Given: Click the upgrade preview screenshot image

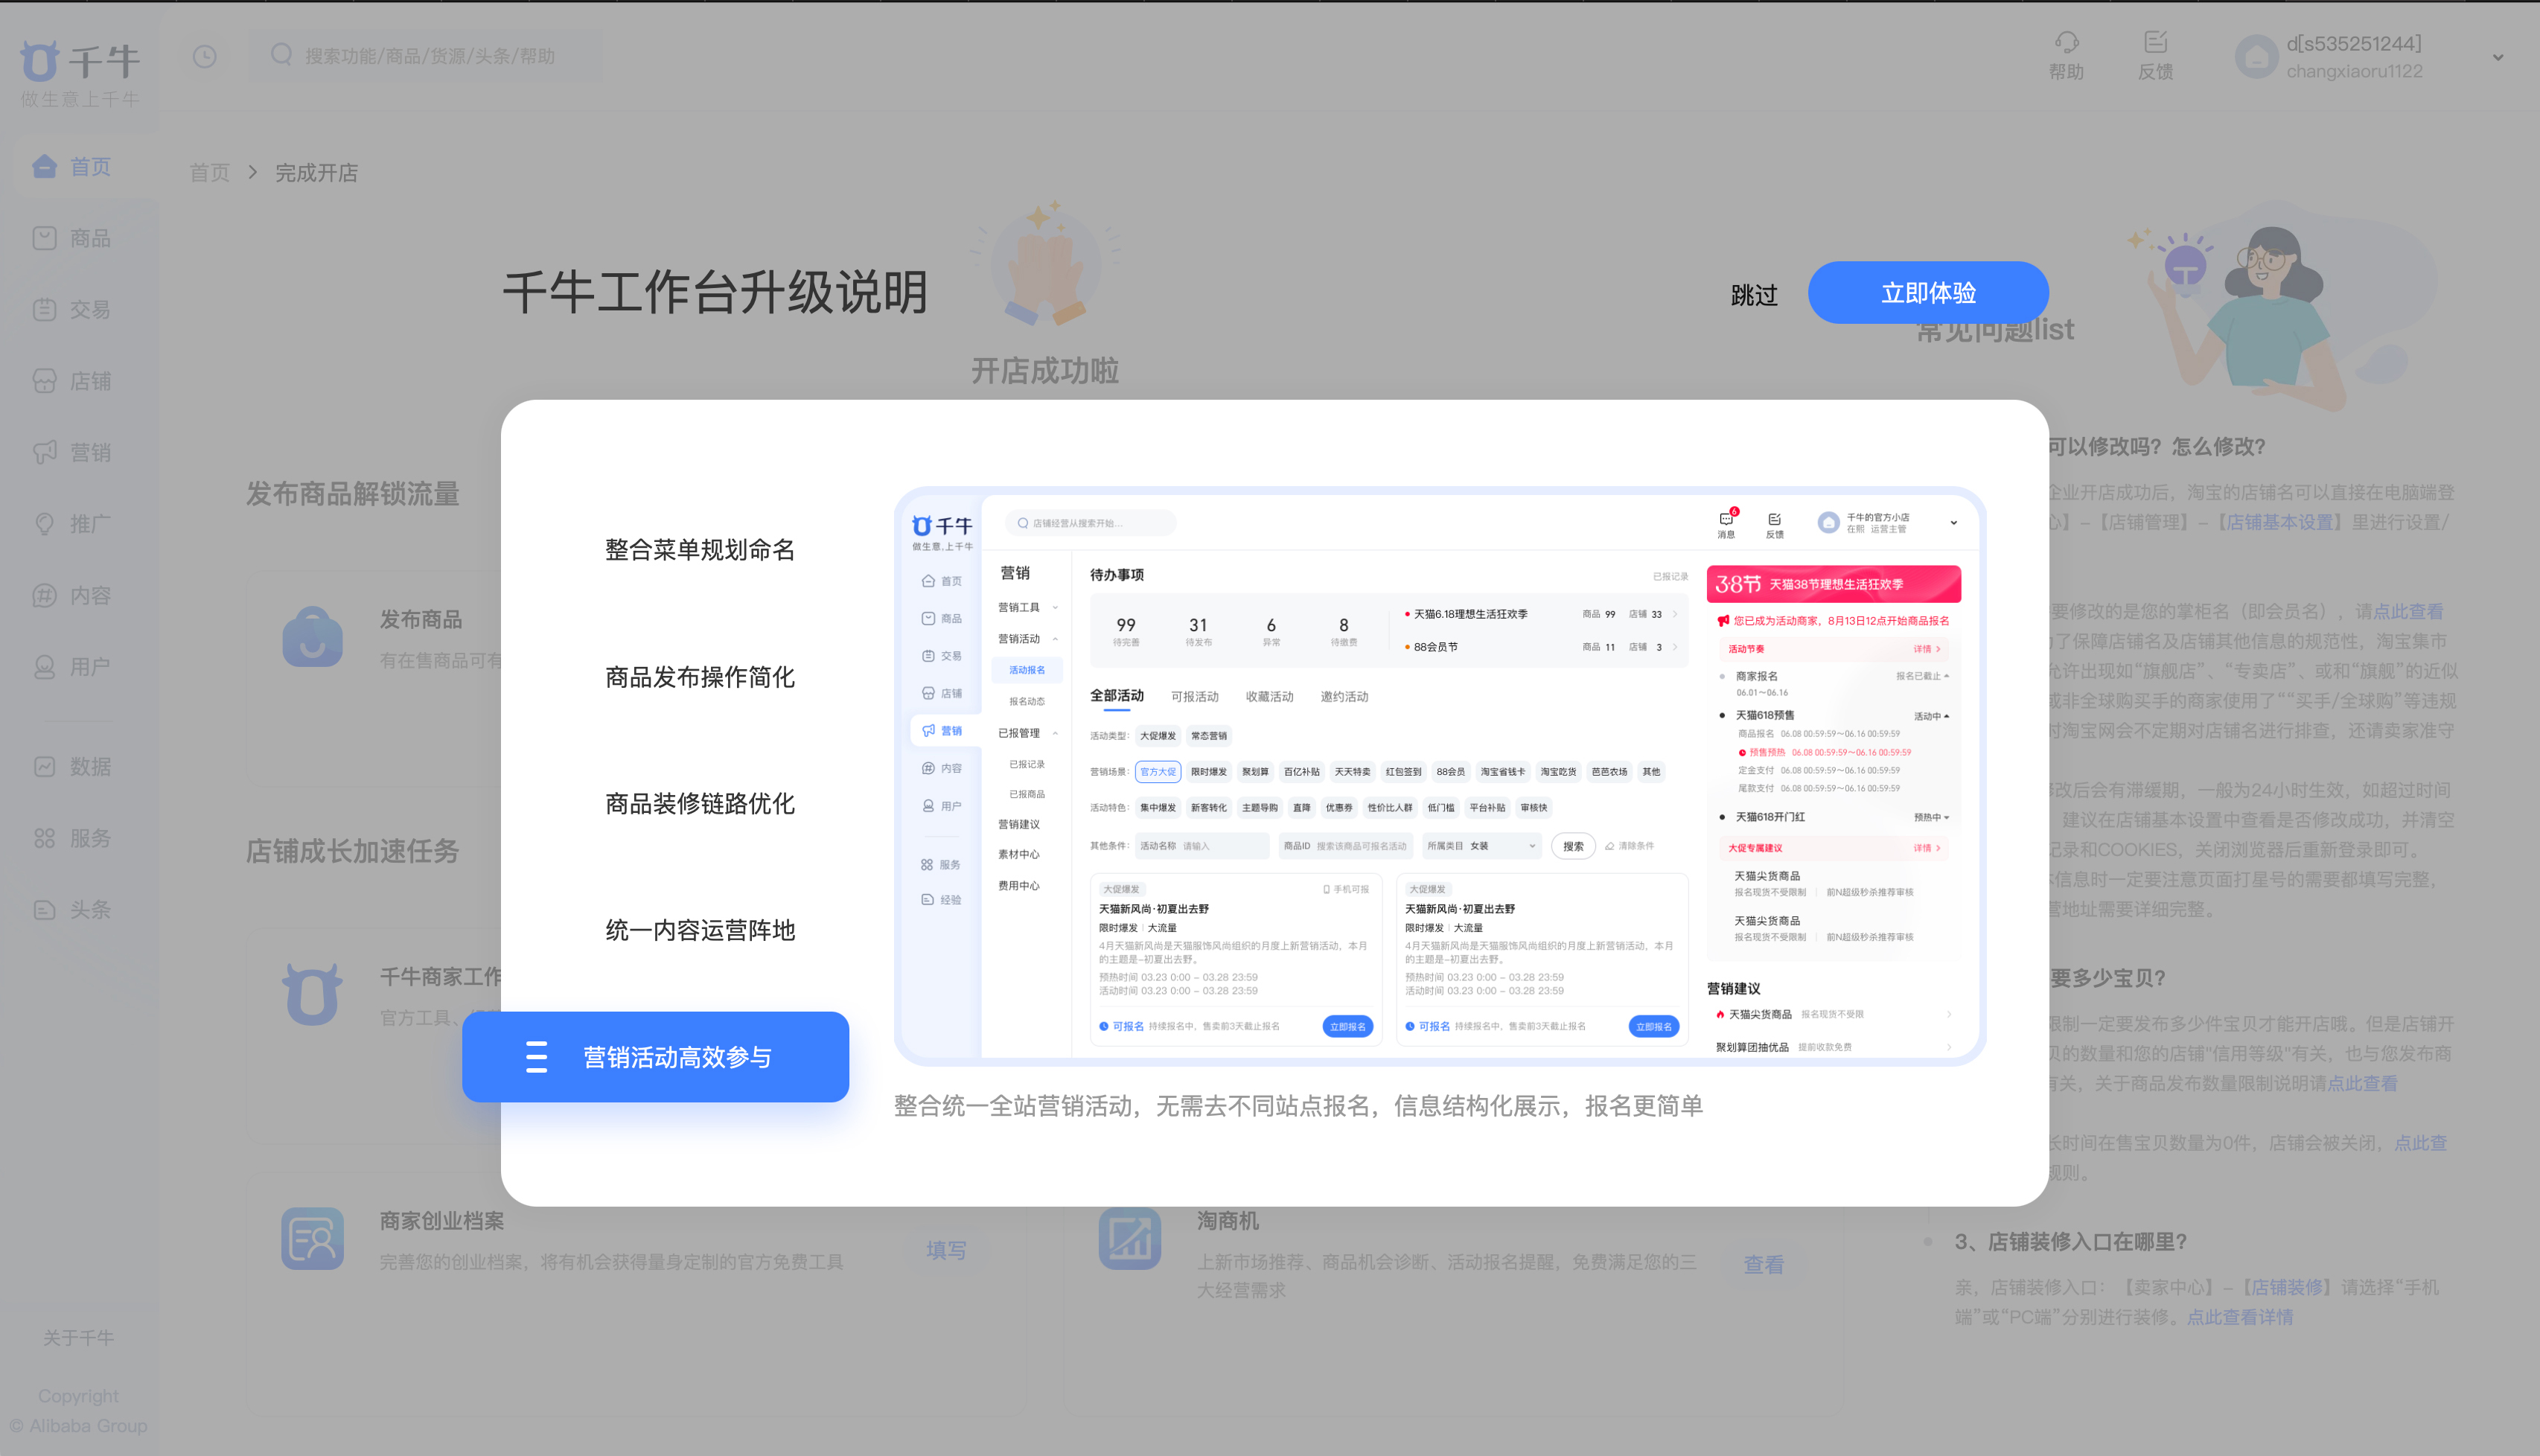Looking at the screenshot, I should click(x=1439, y=776).
